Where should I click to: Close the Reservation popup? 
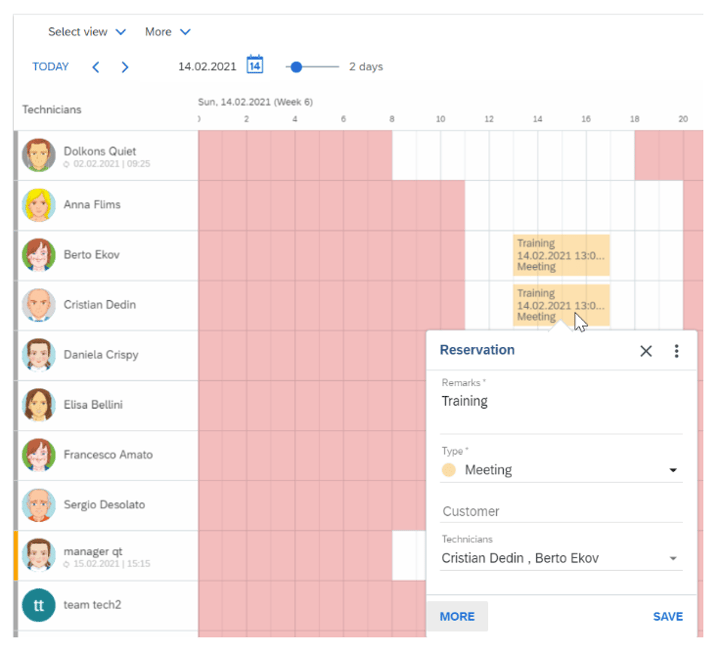pyautogui.click(x=646, y=351)
